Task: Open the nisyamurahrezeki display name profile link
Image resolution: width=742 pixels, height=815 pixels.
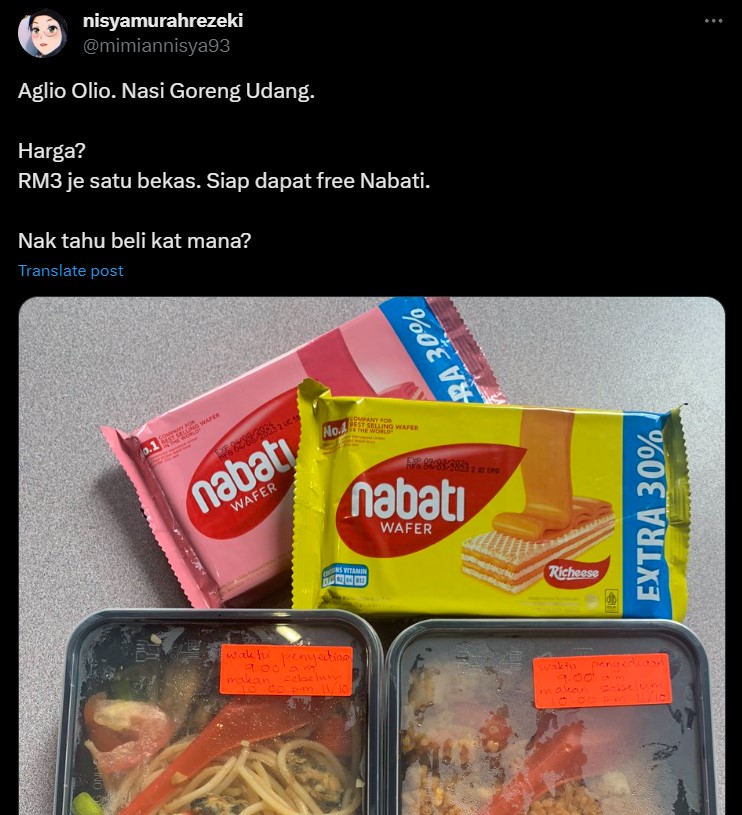Action: point(163,21)
